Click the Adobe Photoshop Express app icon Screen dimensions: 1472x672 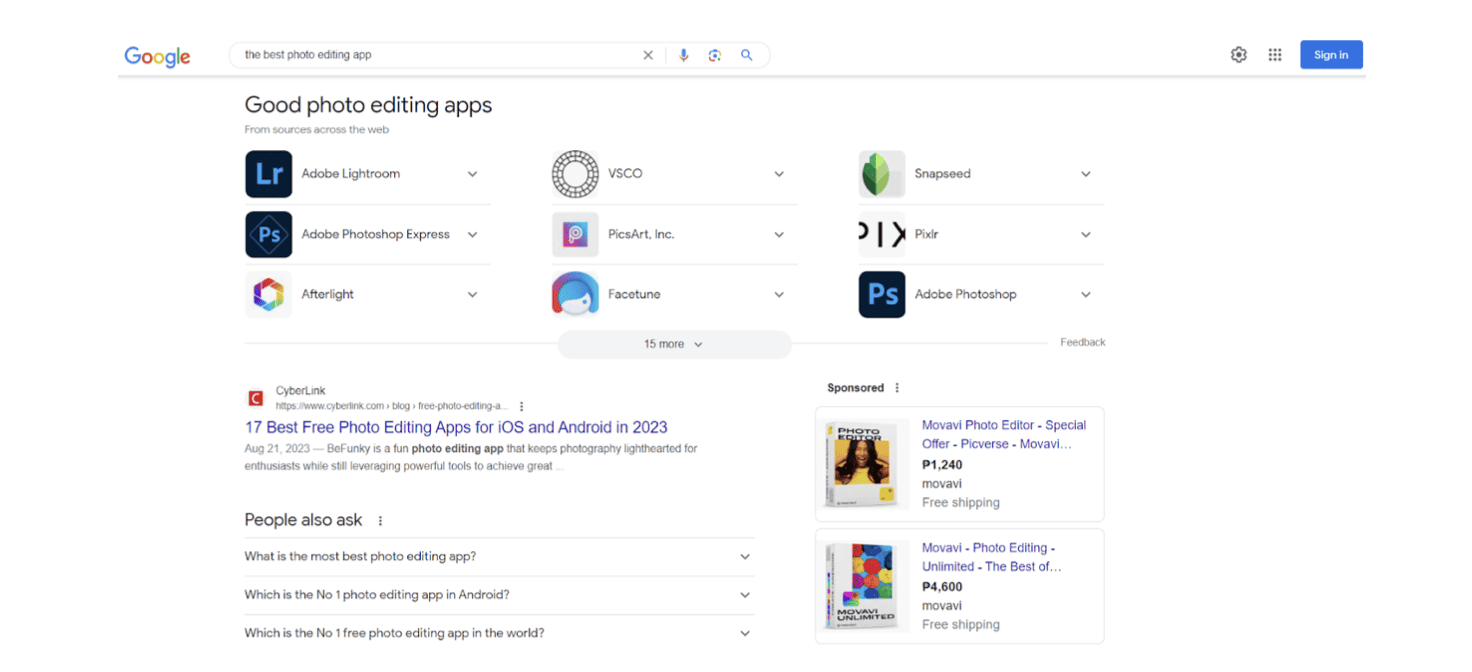click(269, 234)
